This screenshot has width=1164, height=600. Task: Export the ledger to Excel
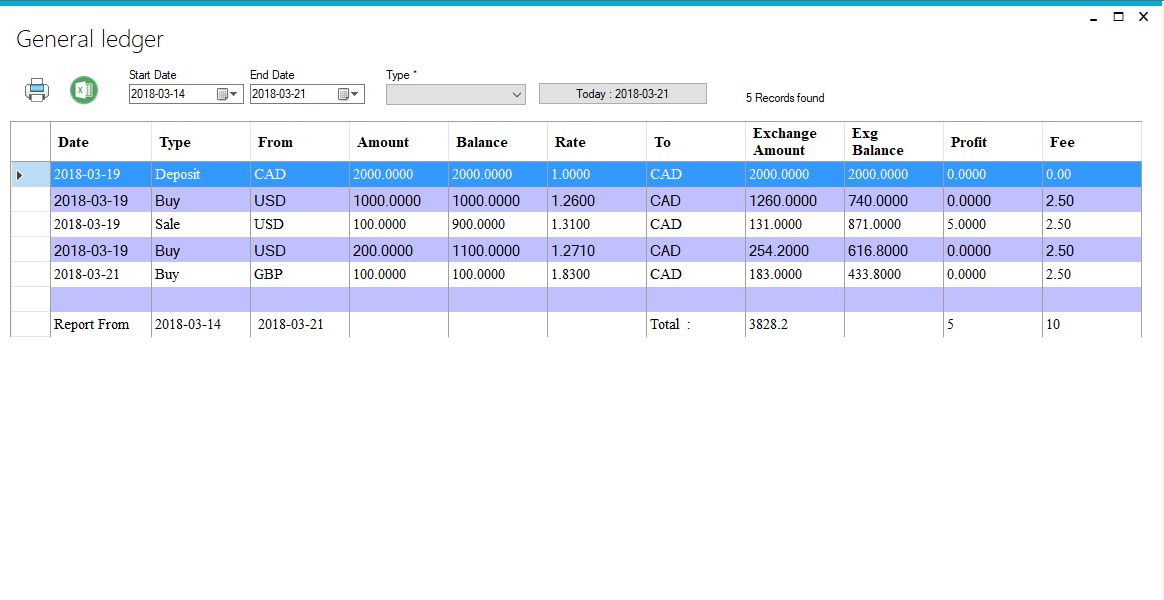83,90
